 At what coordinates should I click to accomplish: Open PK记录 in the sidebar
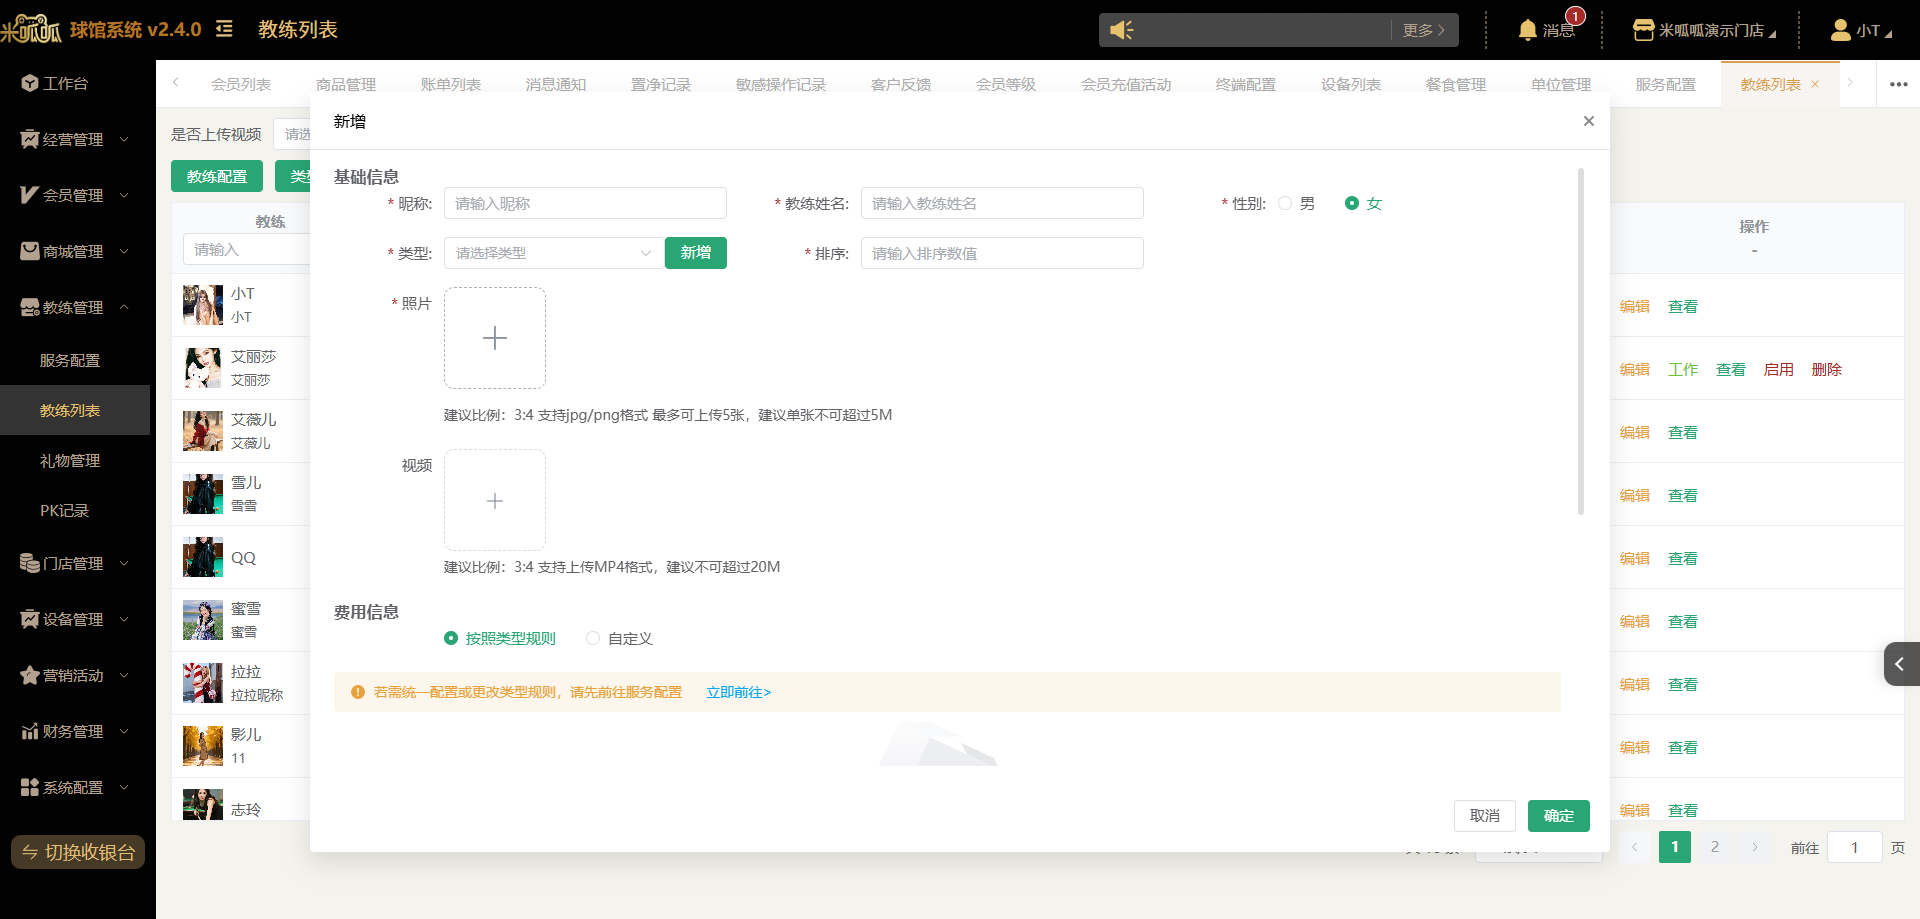coord(65,510)
